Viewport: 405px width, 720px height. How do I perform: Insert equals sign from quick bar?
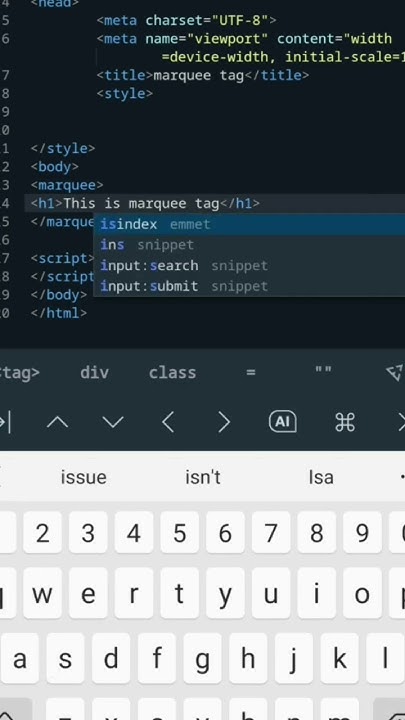pos(251,372)
